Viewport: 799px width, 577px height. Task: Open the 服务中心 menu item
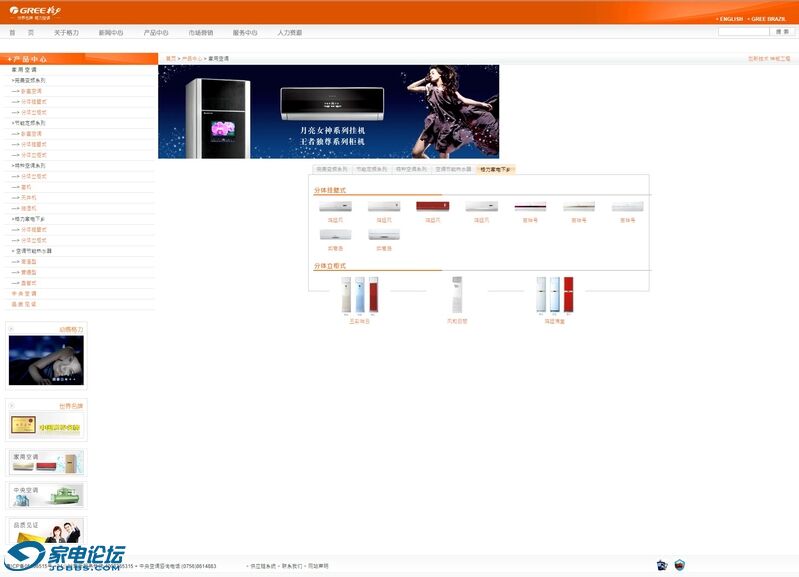tap(245, 33)
